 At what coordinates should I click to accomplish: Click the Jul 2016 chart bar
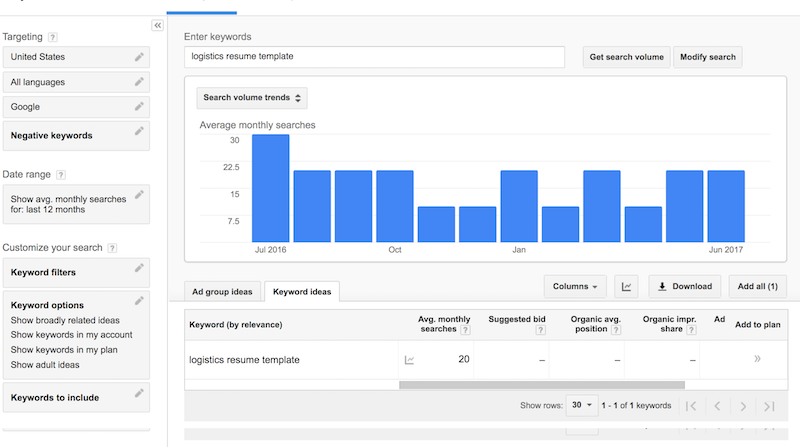point(270,188)
